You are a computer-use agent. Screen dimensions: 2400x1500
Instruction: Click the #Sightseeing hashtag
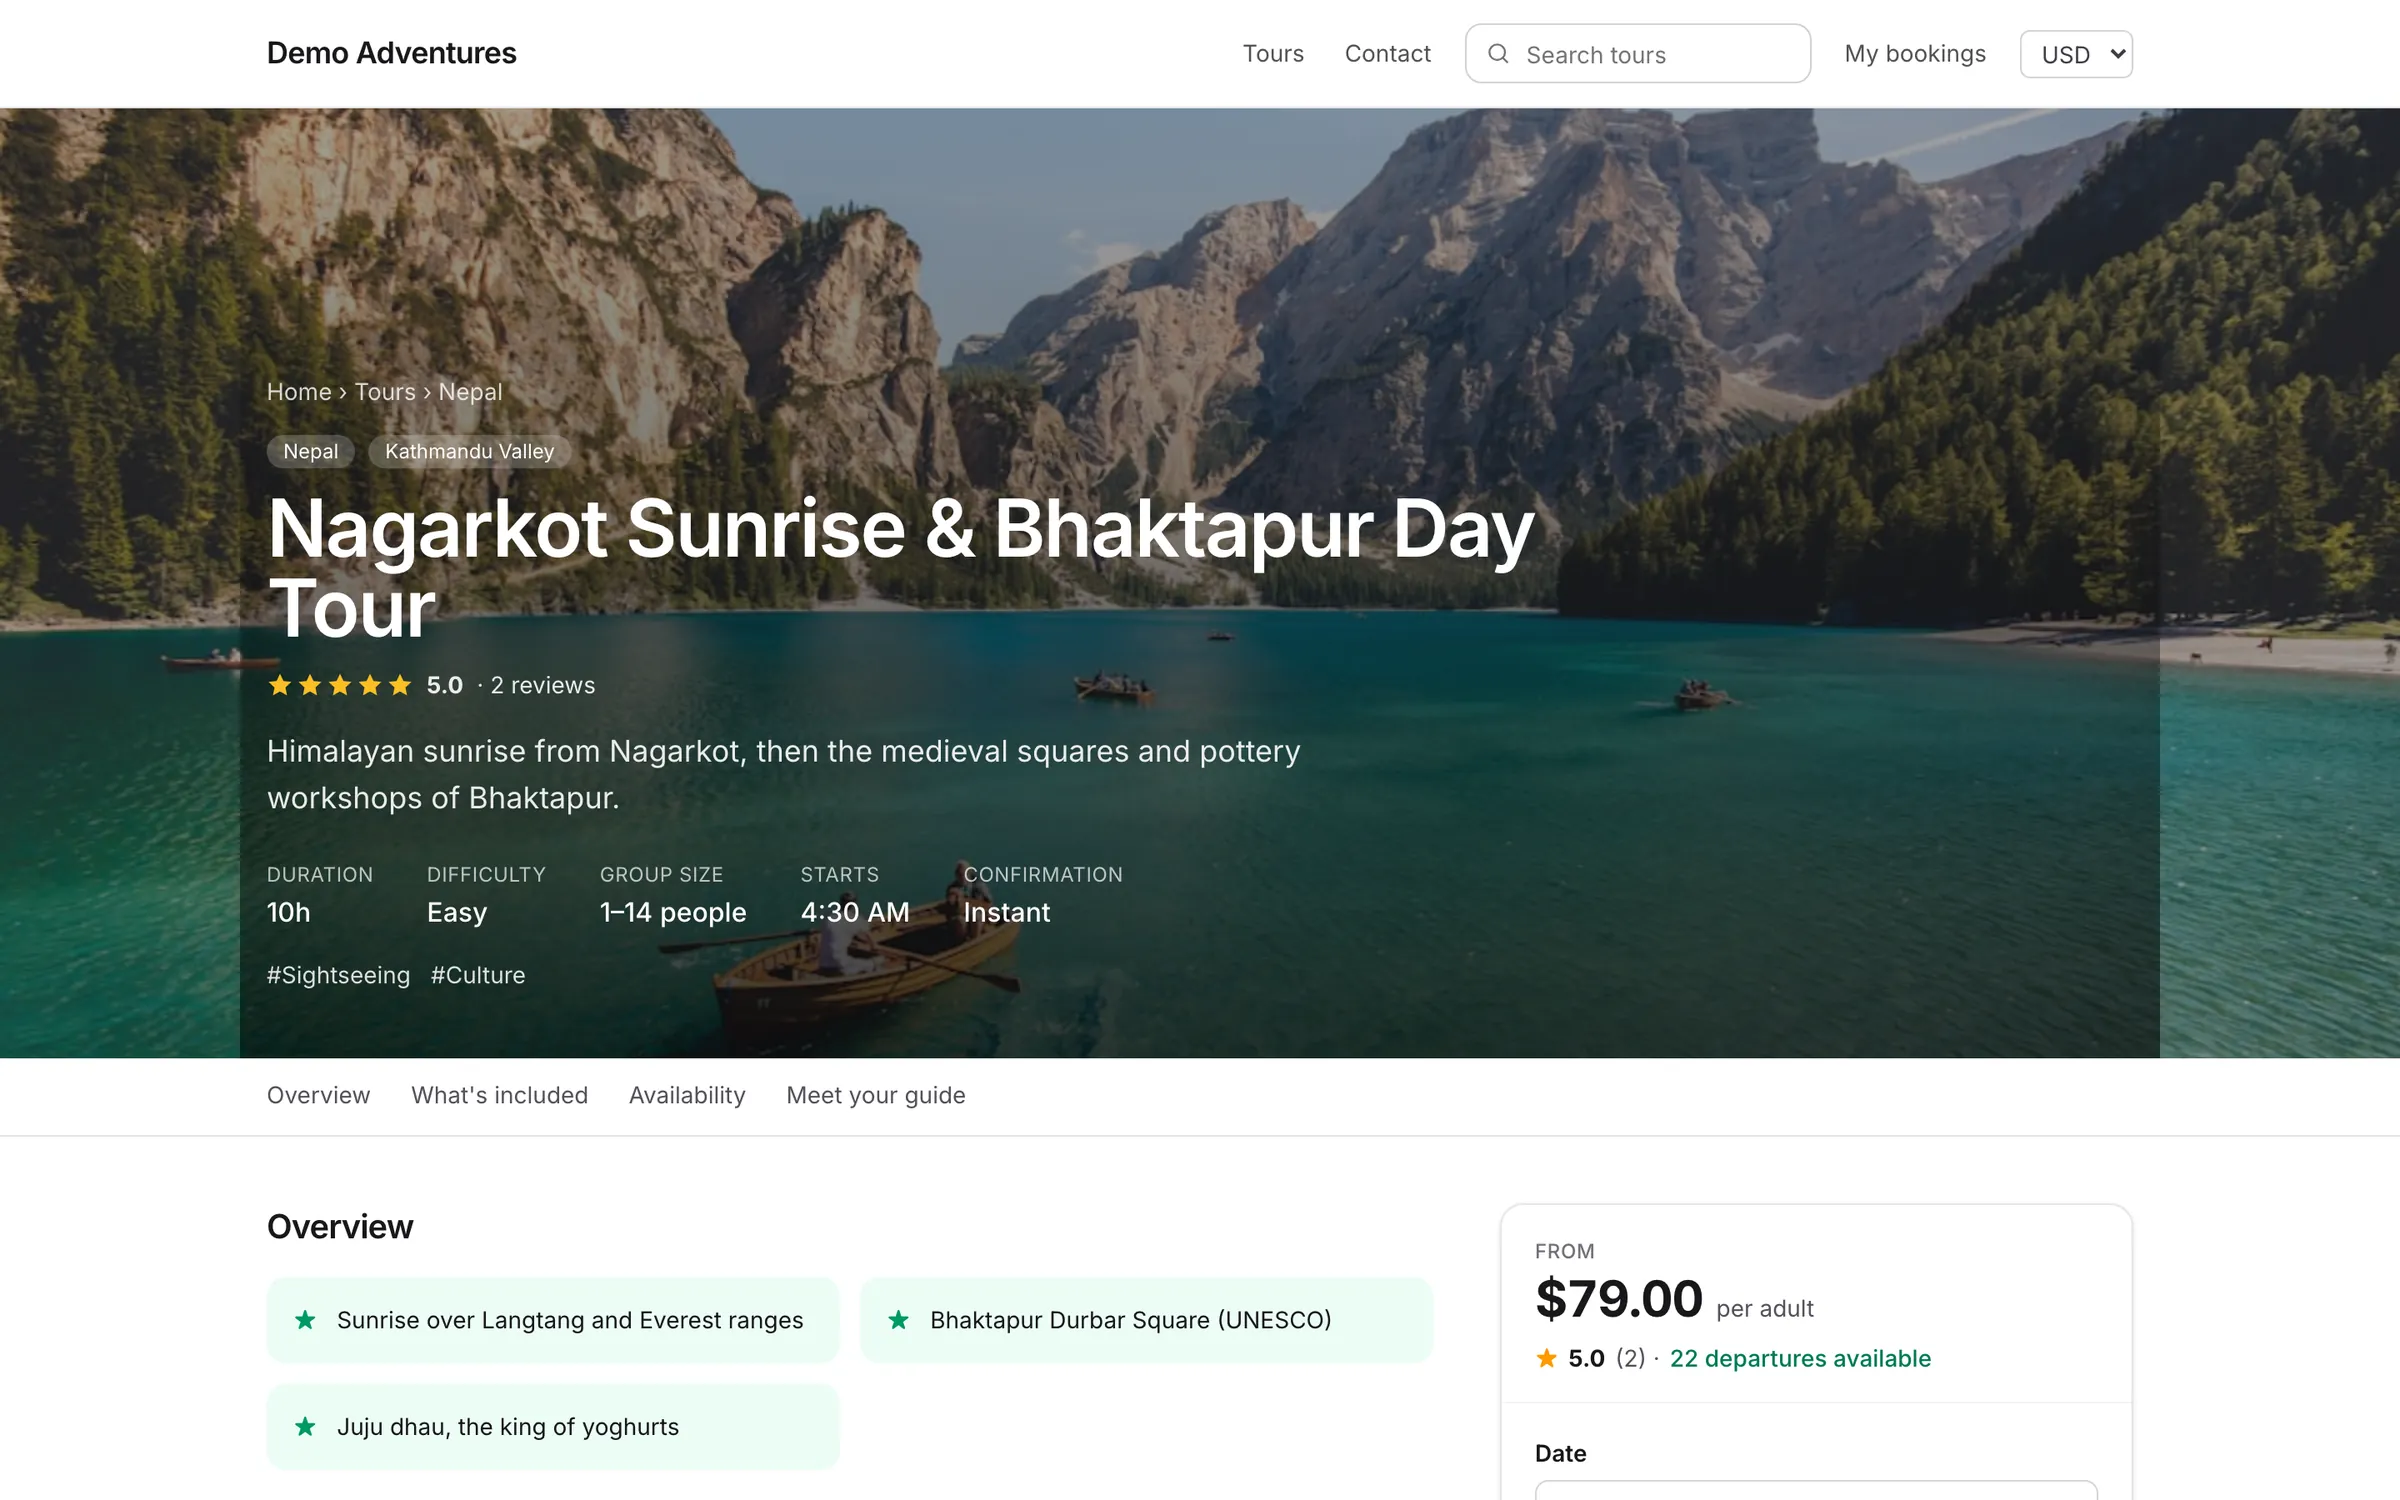click(338, 975)
